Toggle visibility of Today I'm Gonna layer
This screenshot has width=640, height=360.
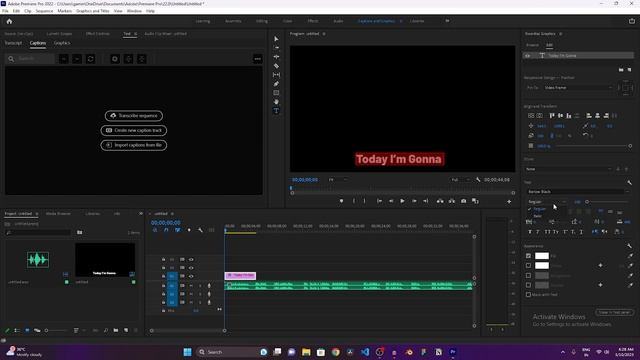(x=528, y=56)
